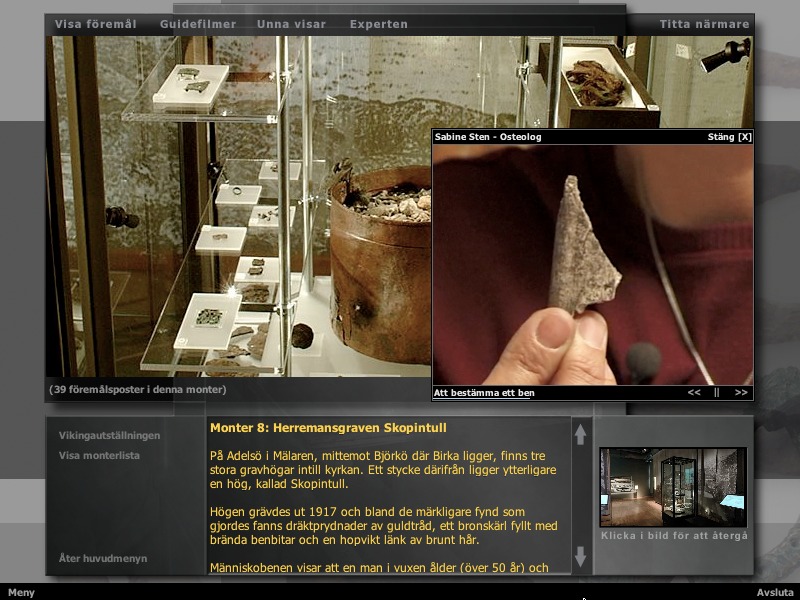Select the Unna visar menu item
This screenshot has height=600, width=800.
[291, 24]
